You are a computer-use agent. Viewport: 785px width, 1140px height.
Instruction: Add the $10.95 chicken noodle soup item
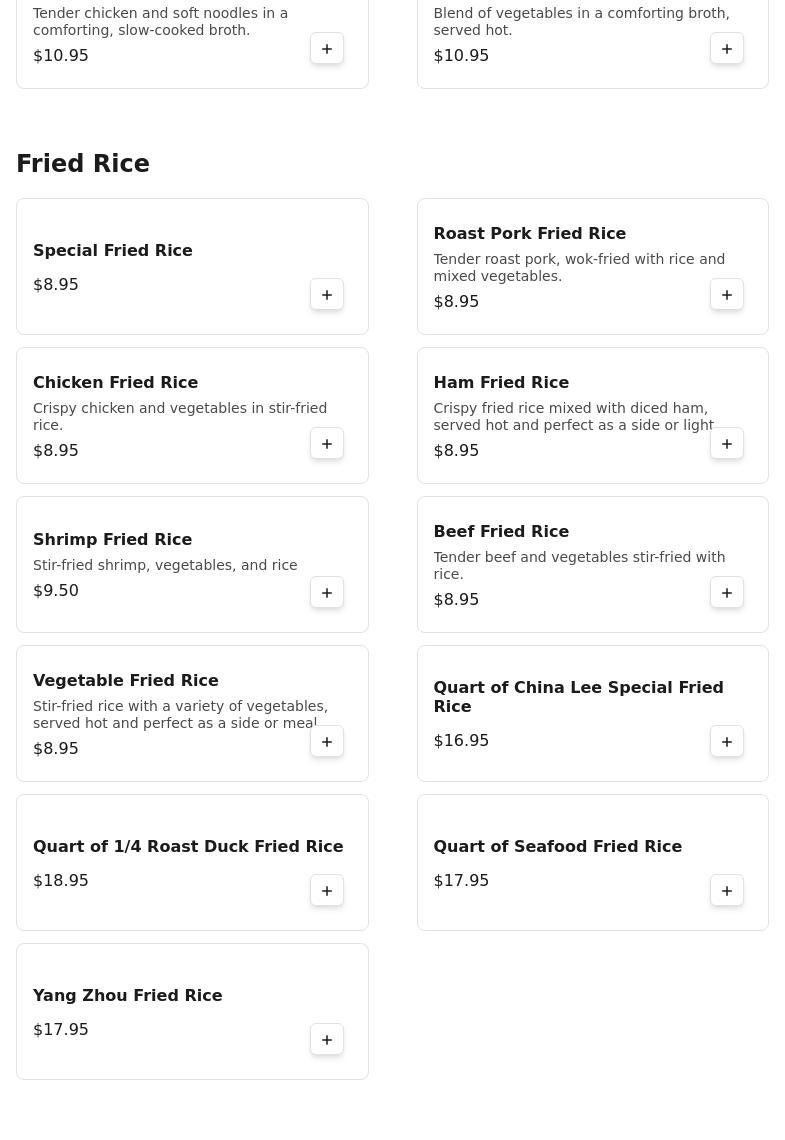327,49
